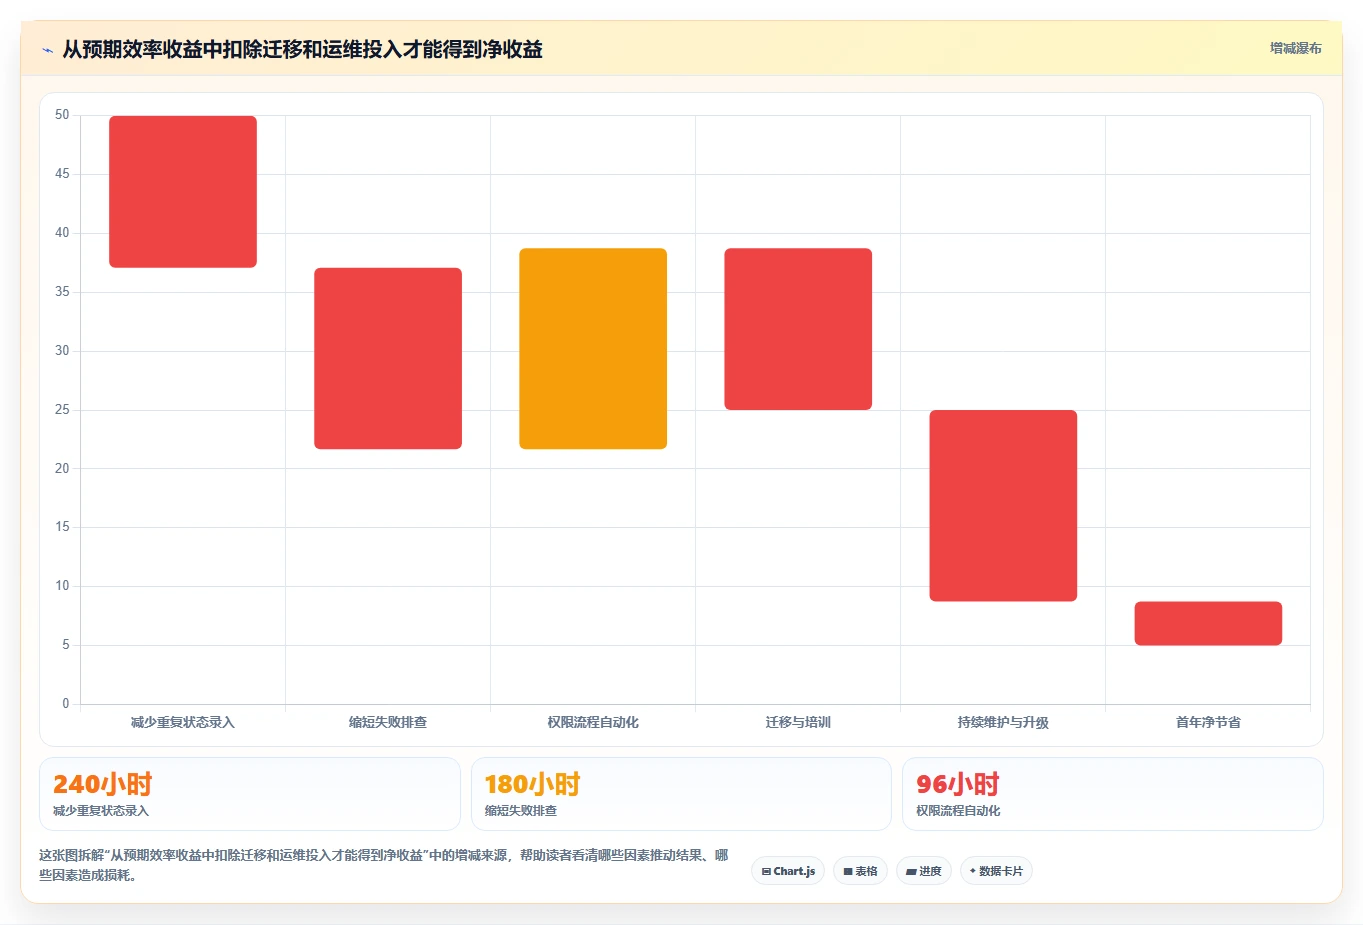Click the description paragraph starting 这张图拆解
The height and width of the screenshot is (925, 1363).
click(x=384, y=865)
